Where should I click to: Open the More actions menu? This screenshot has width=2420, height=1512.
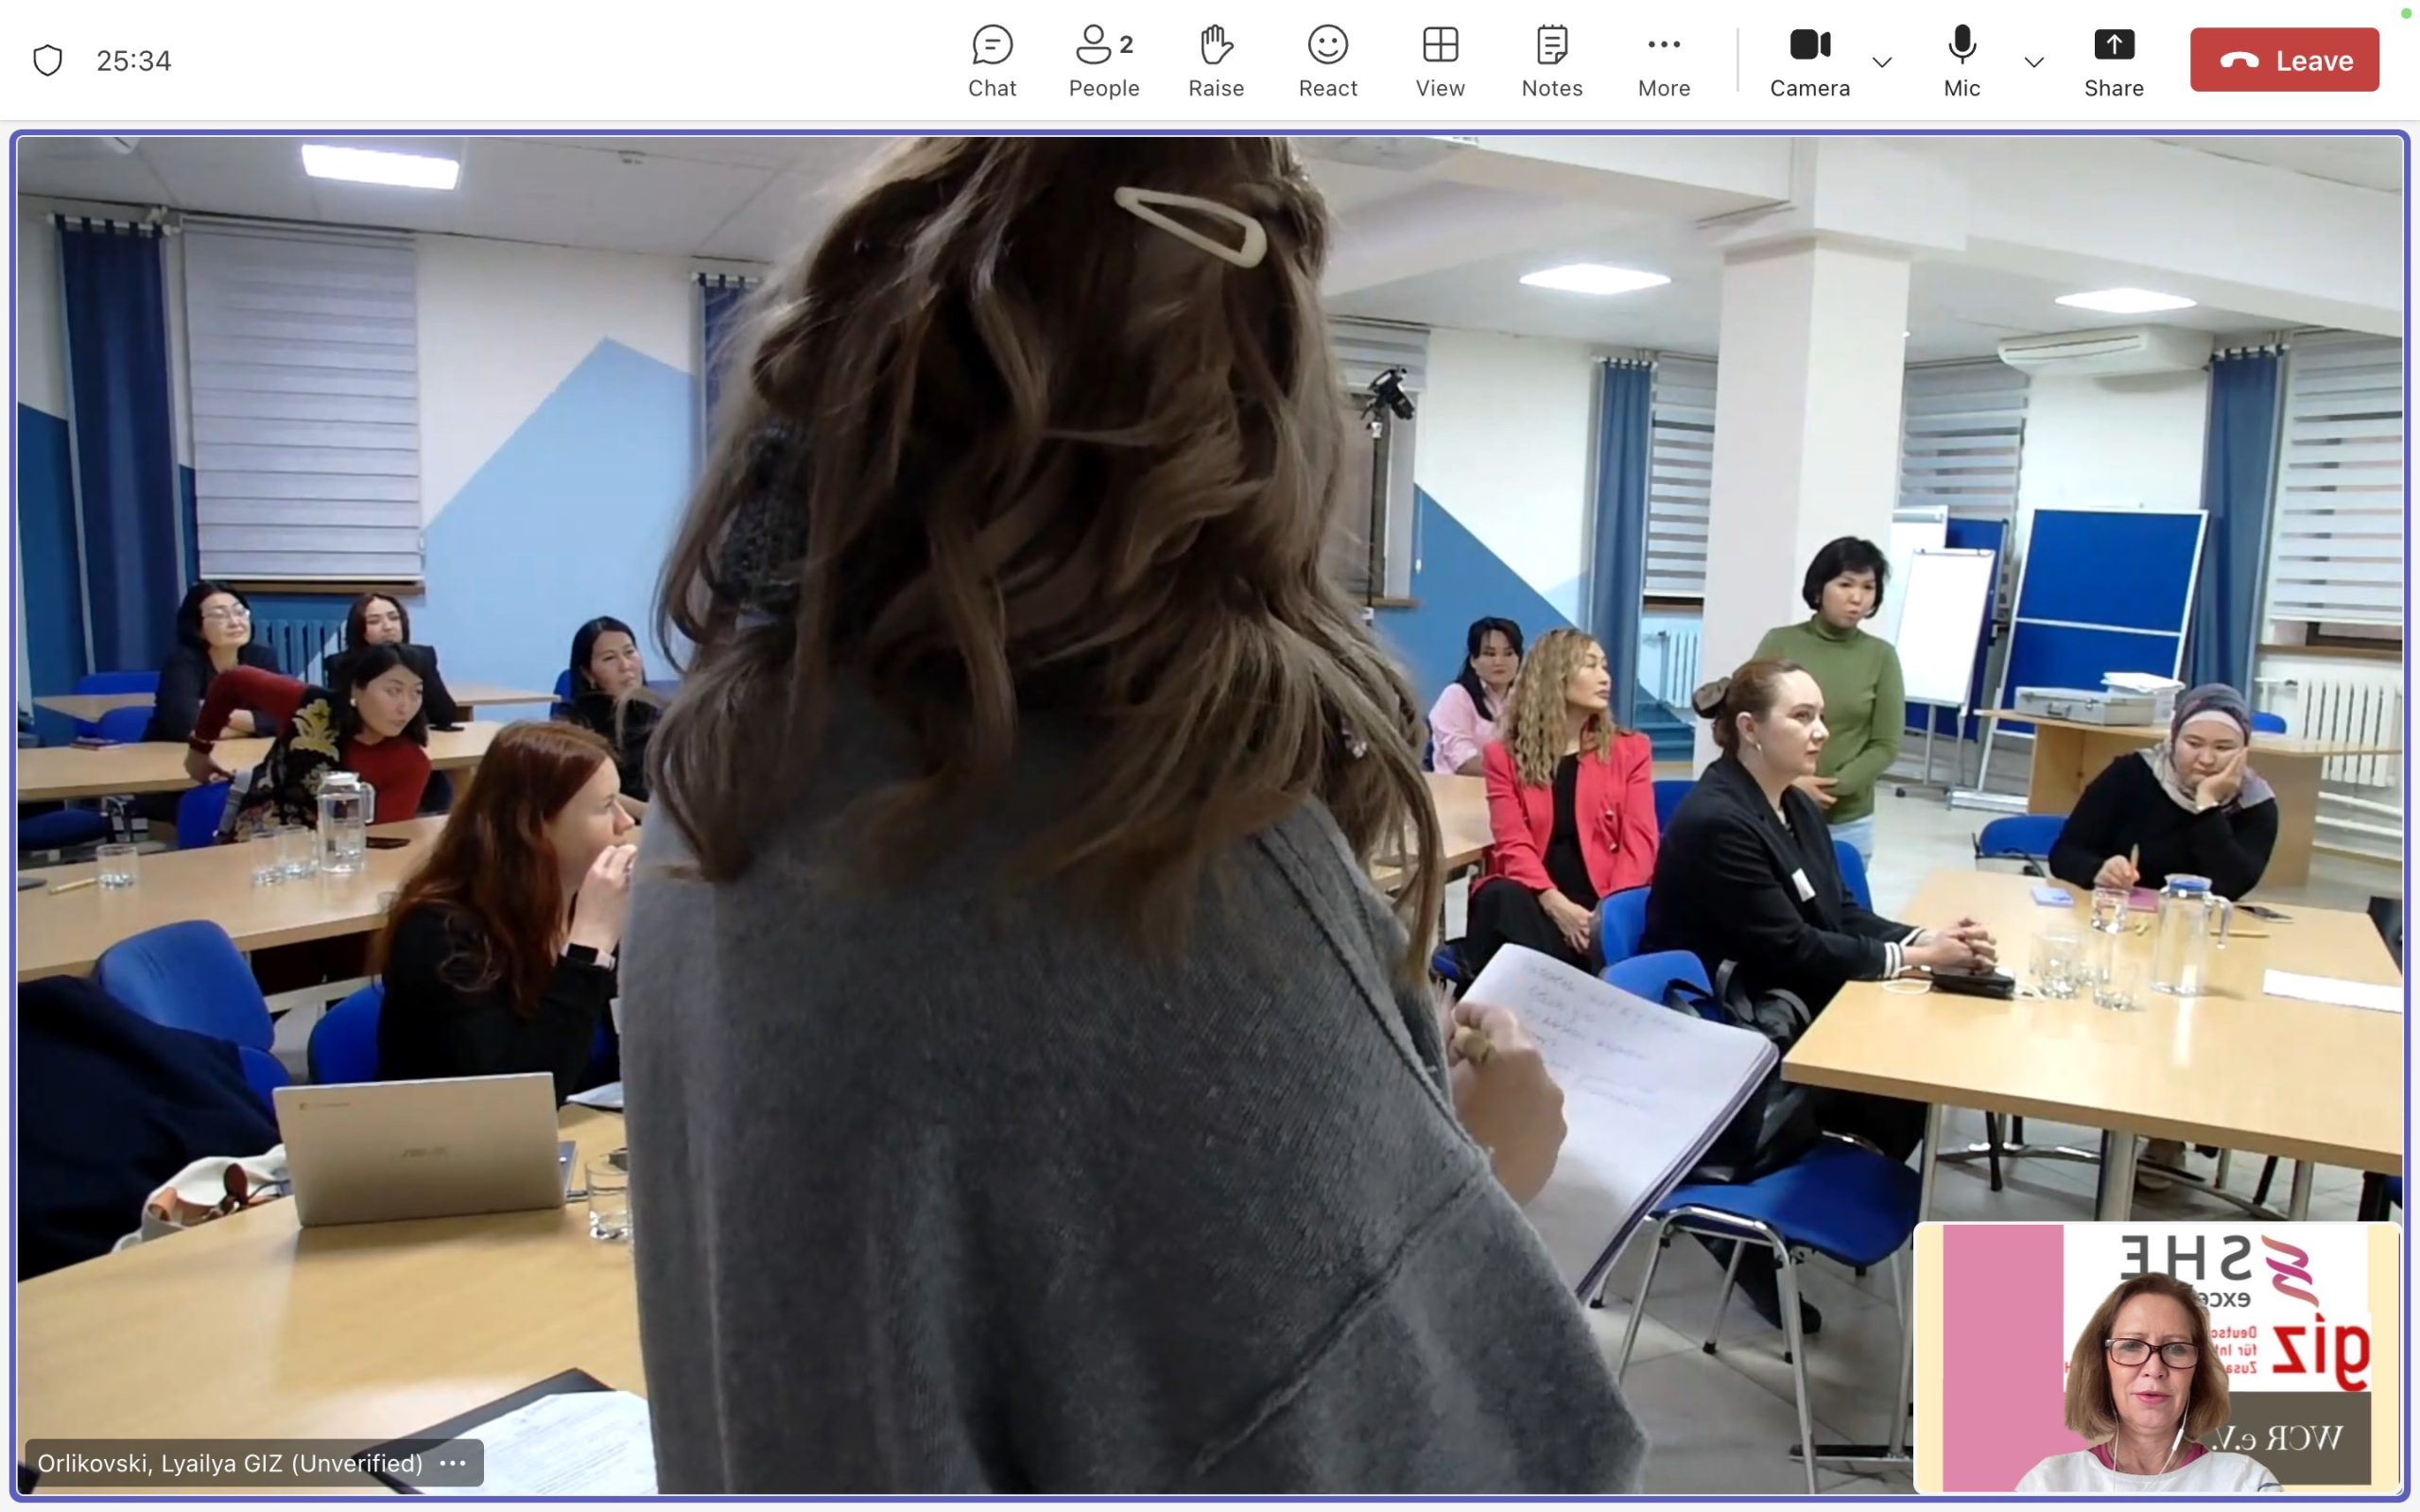(x=1663, y=61)
